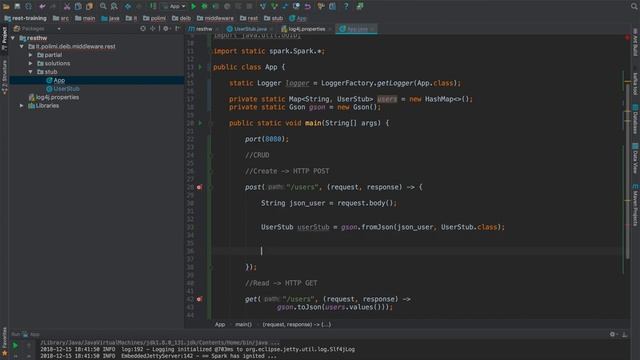Click the VCS Commit icon
The width and height of the screenshot is (640, 360).
point(274,6)
